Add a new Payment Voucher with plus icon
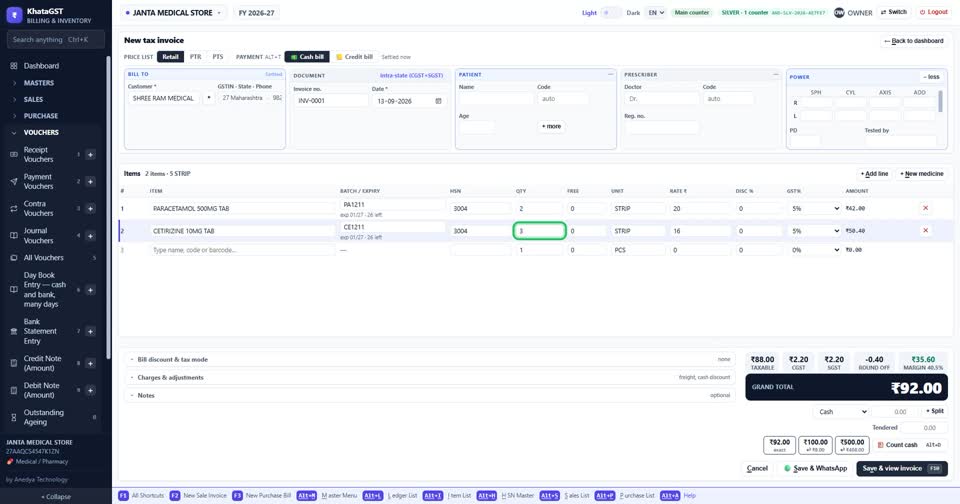Image resolution: width=960 pixels, height=504 pixels. 90,181
